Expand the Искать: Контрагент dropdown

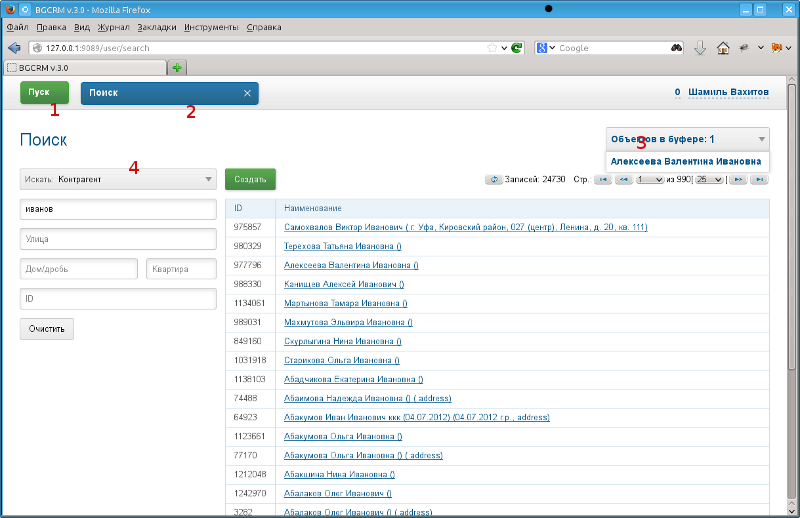[x=118, y=179]
